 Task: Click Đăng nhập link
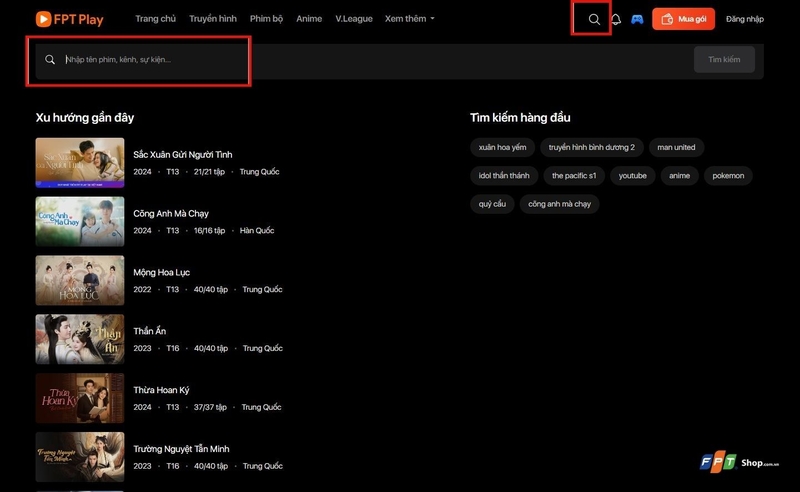click(744, 19)
